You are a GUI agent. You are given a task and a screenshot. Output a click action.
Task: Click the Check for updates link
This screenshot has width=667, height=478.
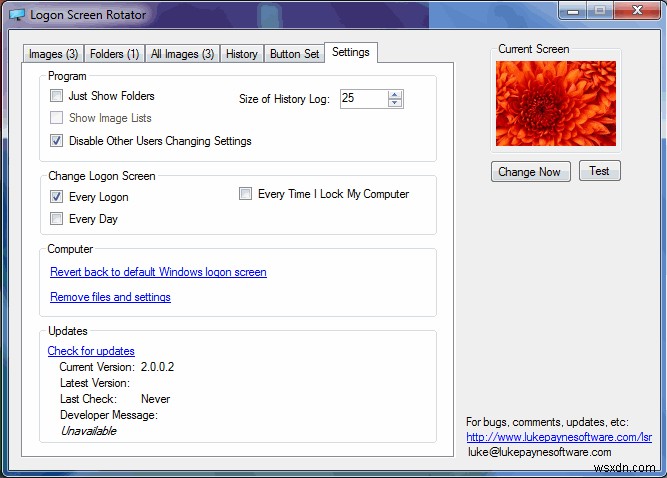click(x=91, y=351)
